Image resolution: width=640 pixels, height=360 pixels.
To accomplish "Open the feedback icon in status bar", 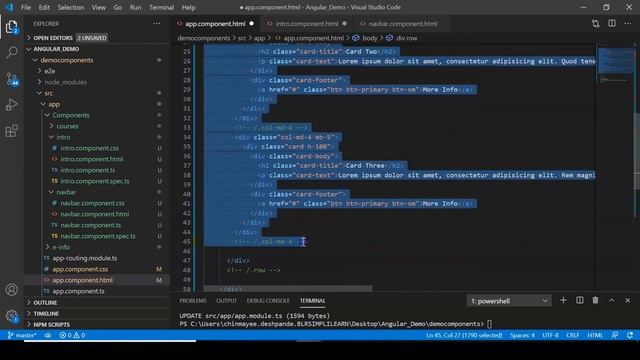I will 615,335.
